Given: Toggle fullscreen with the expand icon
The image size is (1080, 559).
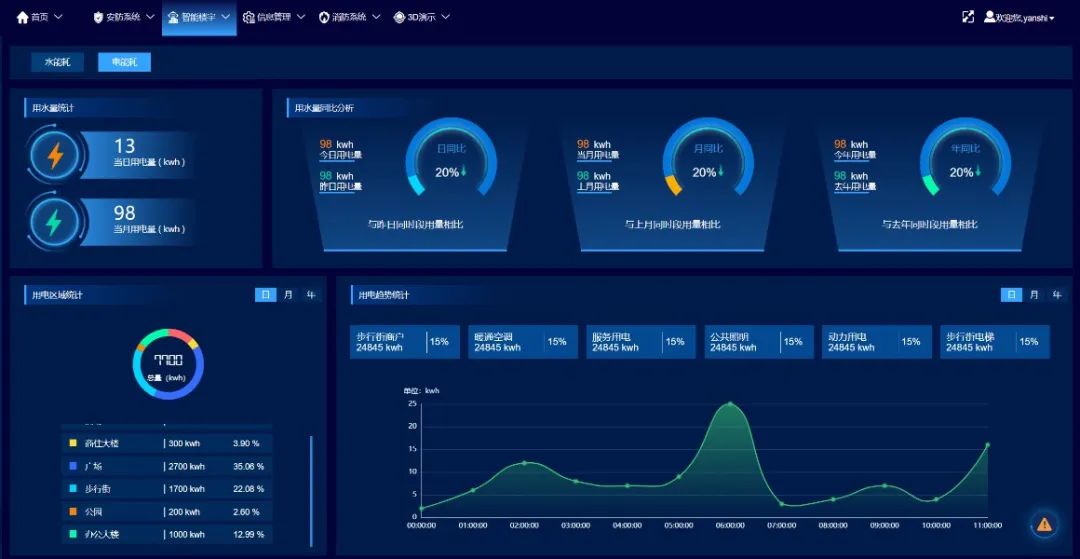Looking at the screenshot, I should 968,17.
